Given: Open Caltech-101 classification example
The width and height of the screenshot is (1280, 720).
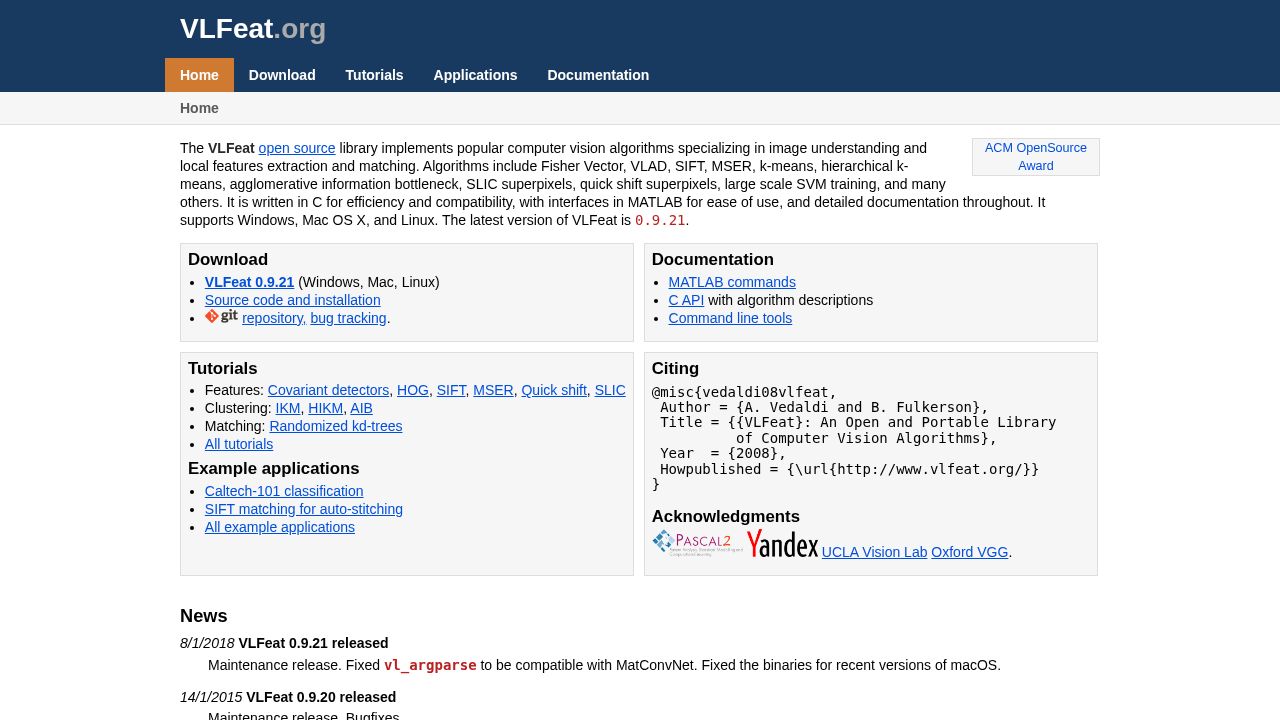Looking at the screenshot, I should coord(284,491).
